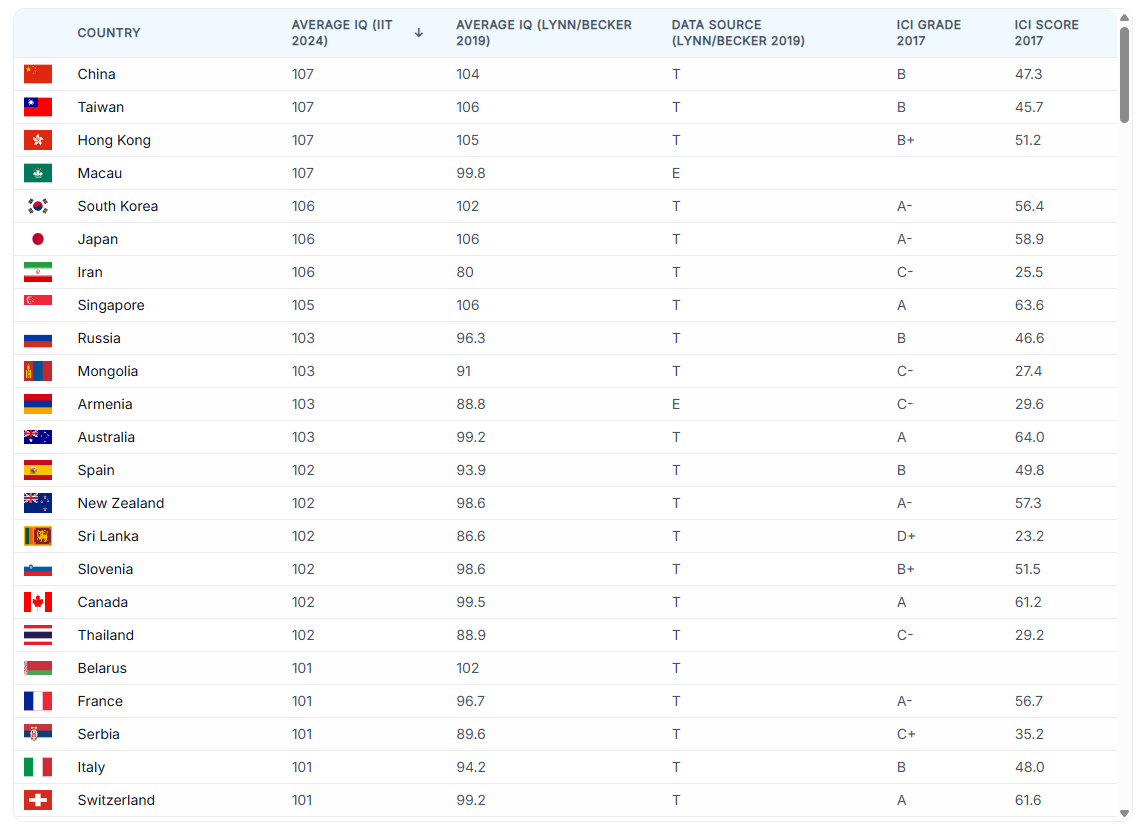The image size is (1139, 826).
Task: Click Singapore's ICI score 63.6
Action: point(1029,305)
